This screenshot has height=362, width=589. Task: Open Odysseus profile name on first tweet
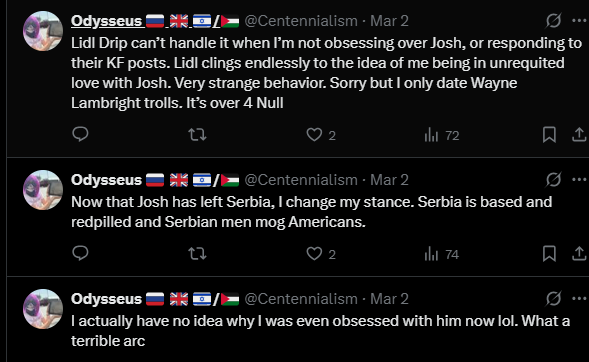point(106,21)
